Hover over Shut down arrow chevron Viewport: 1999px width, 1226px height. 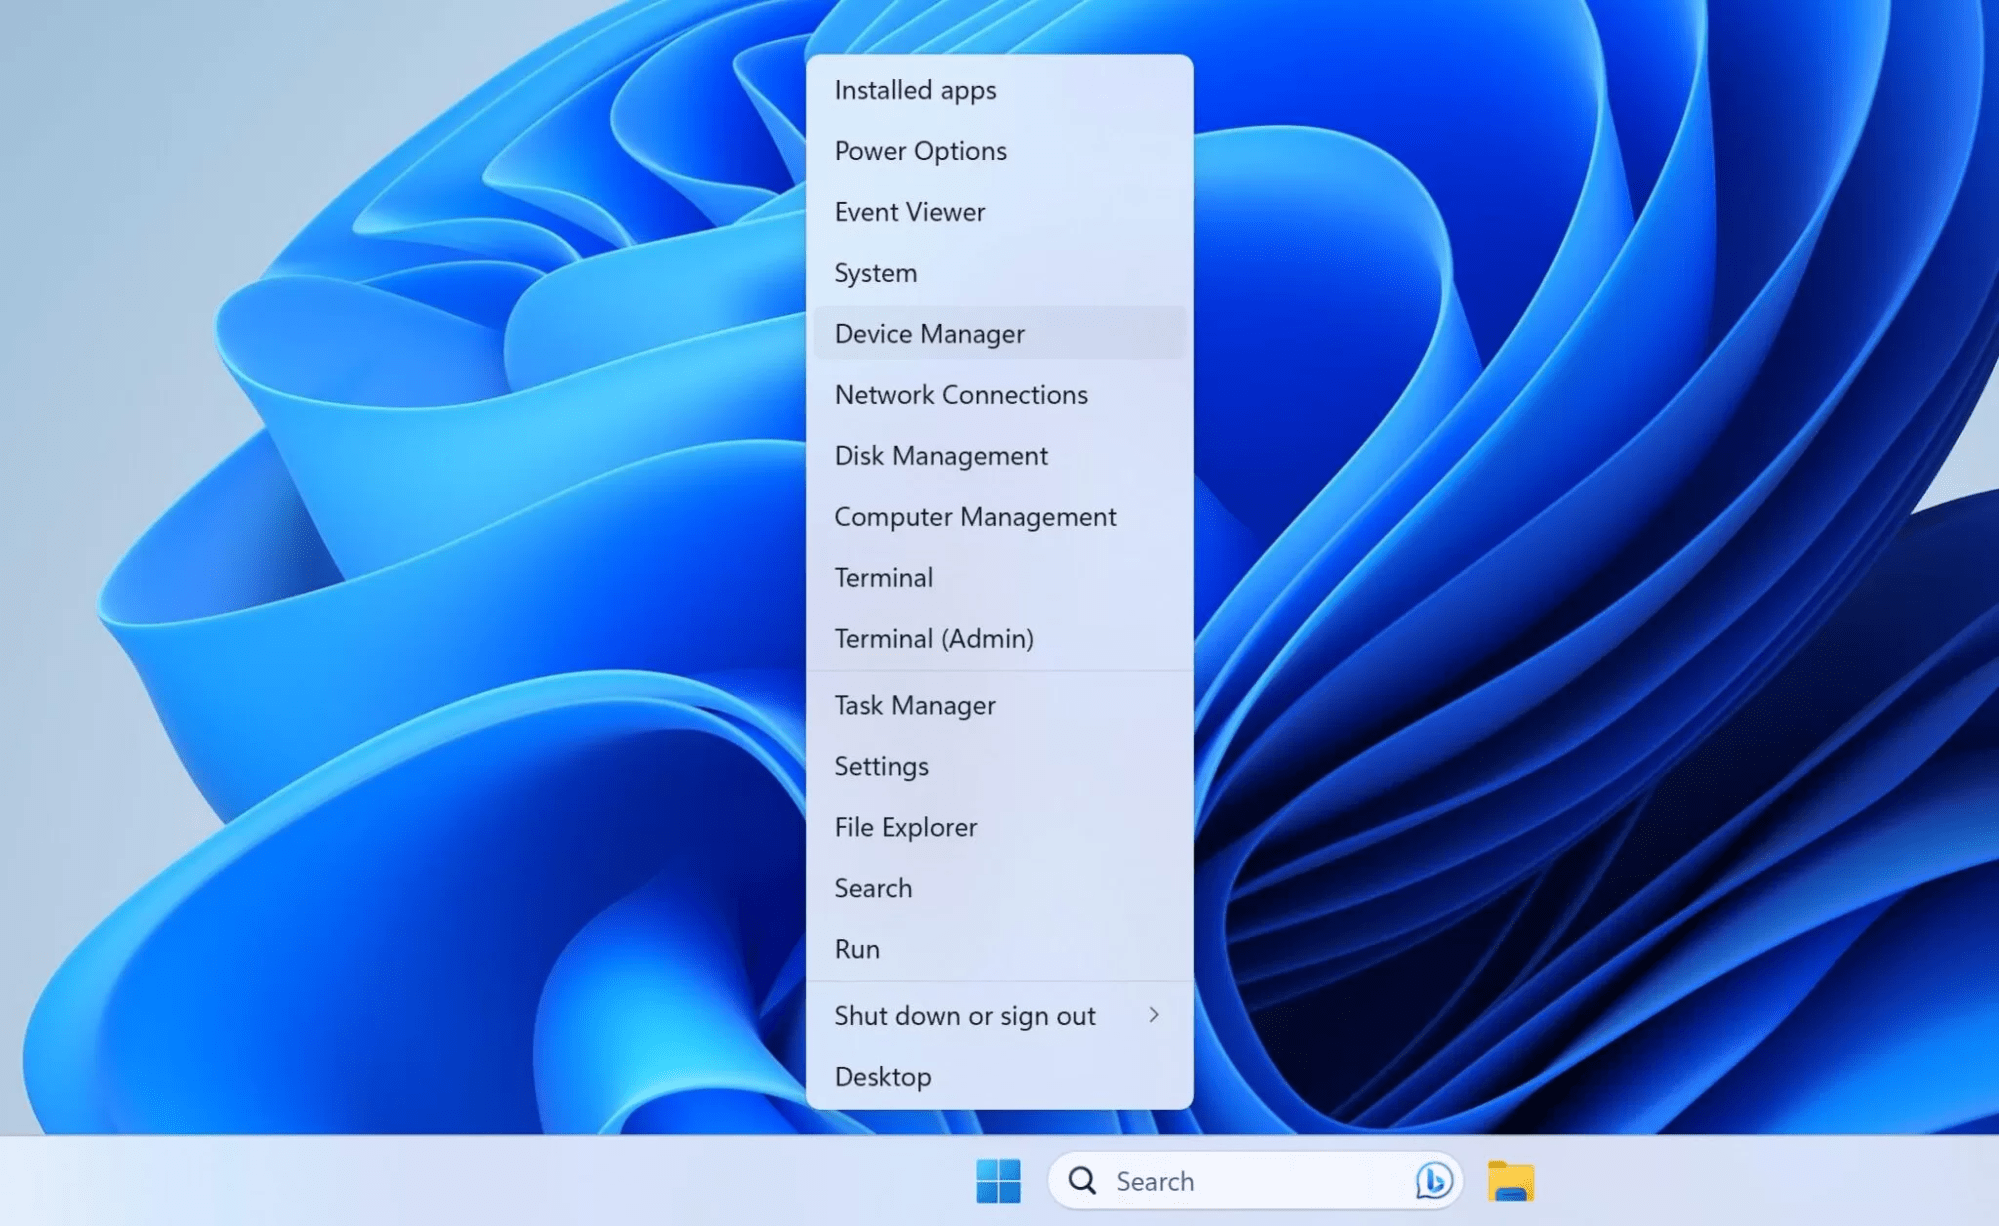(1152, 1015)
